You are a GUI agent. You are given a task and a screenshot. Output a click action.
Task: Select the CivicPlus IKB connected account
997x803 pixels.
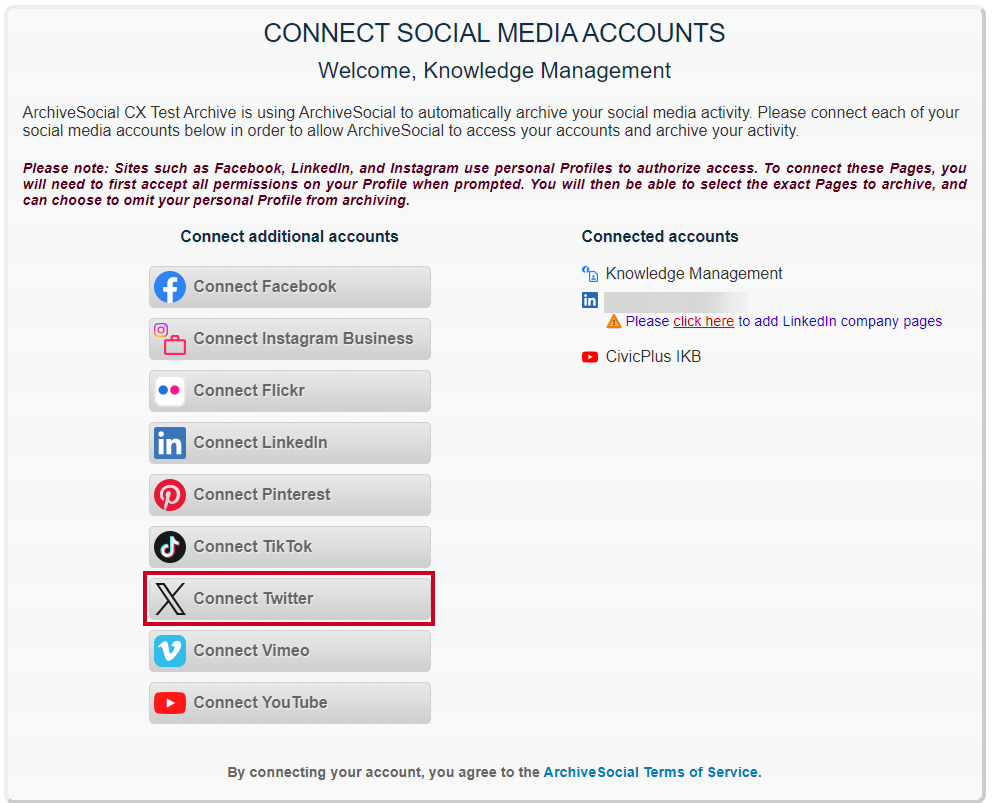coord(653,357)
